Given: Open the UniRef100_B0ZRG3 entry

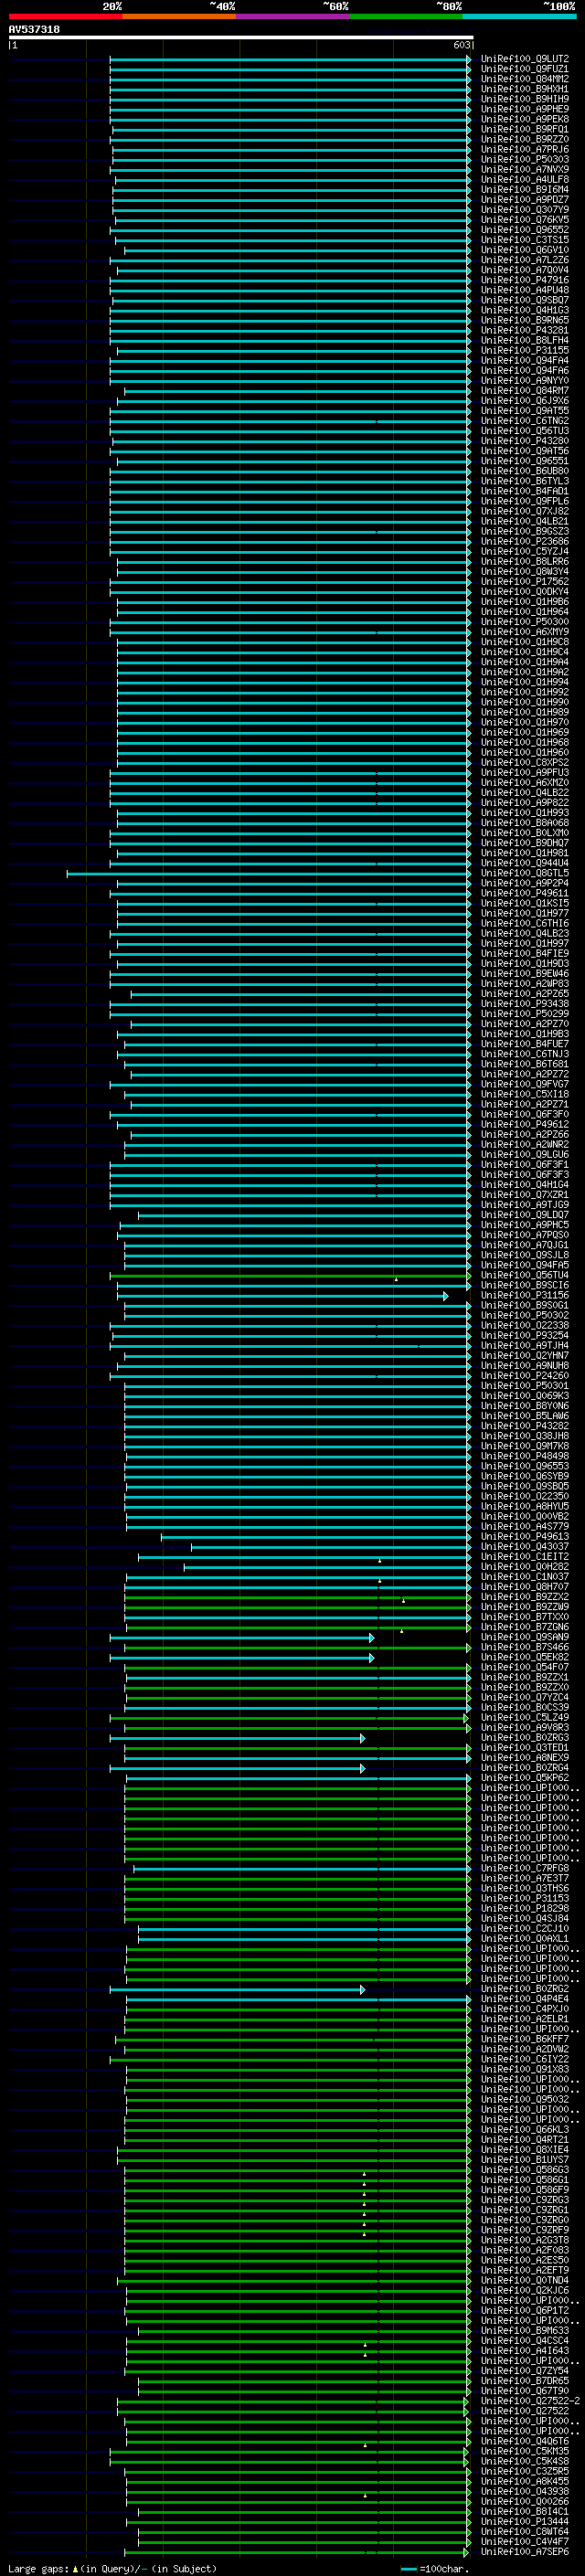Looking at the screenshot, I should click(524, 1737).
